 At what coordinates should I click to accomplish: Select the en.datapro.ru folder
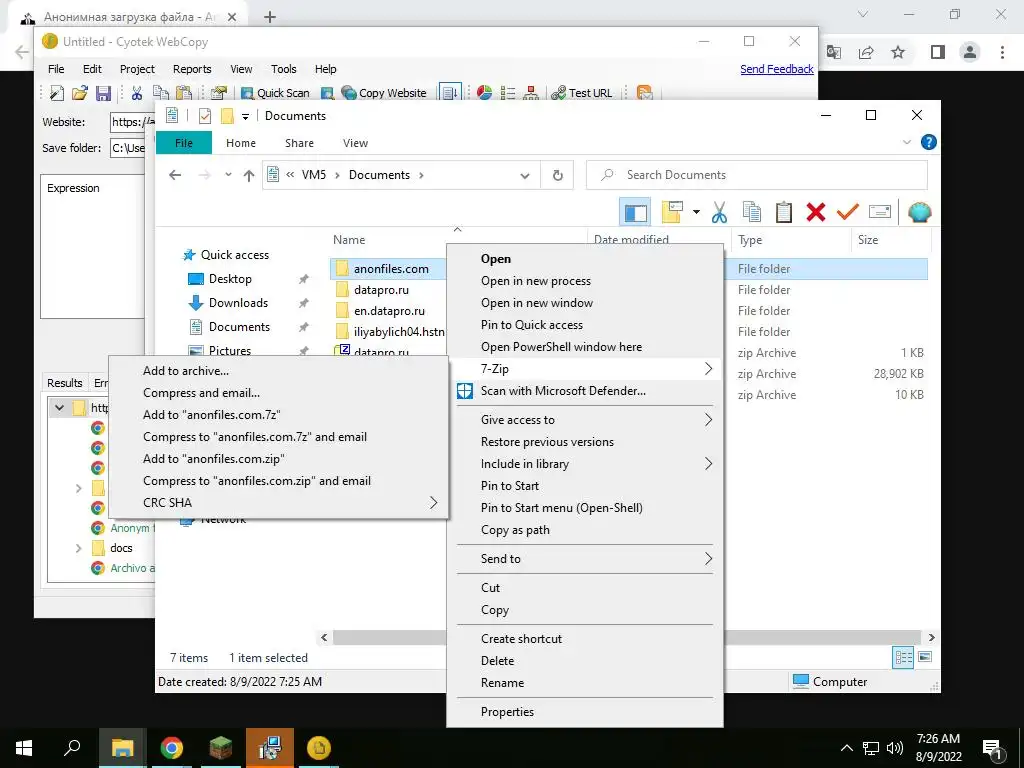[x=389, y=311]
